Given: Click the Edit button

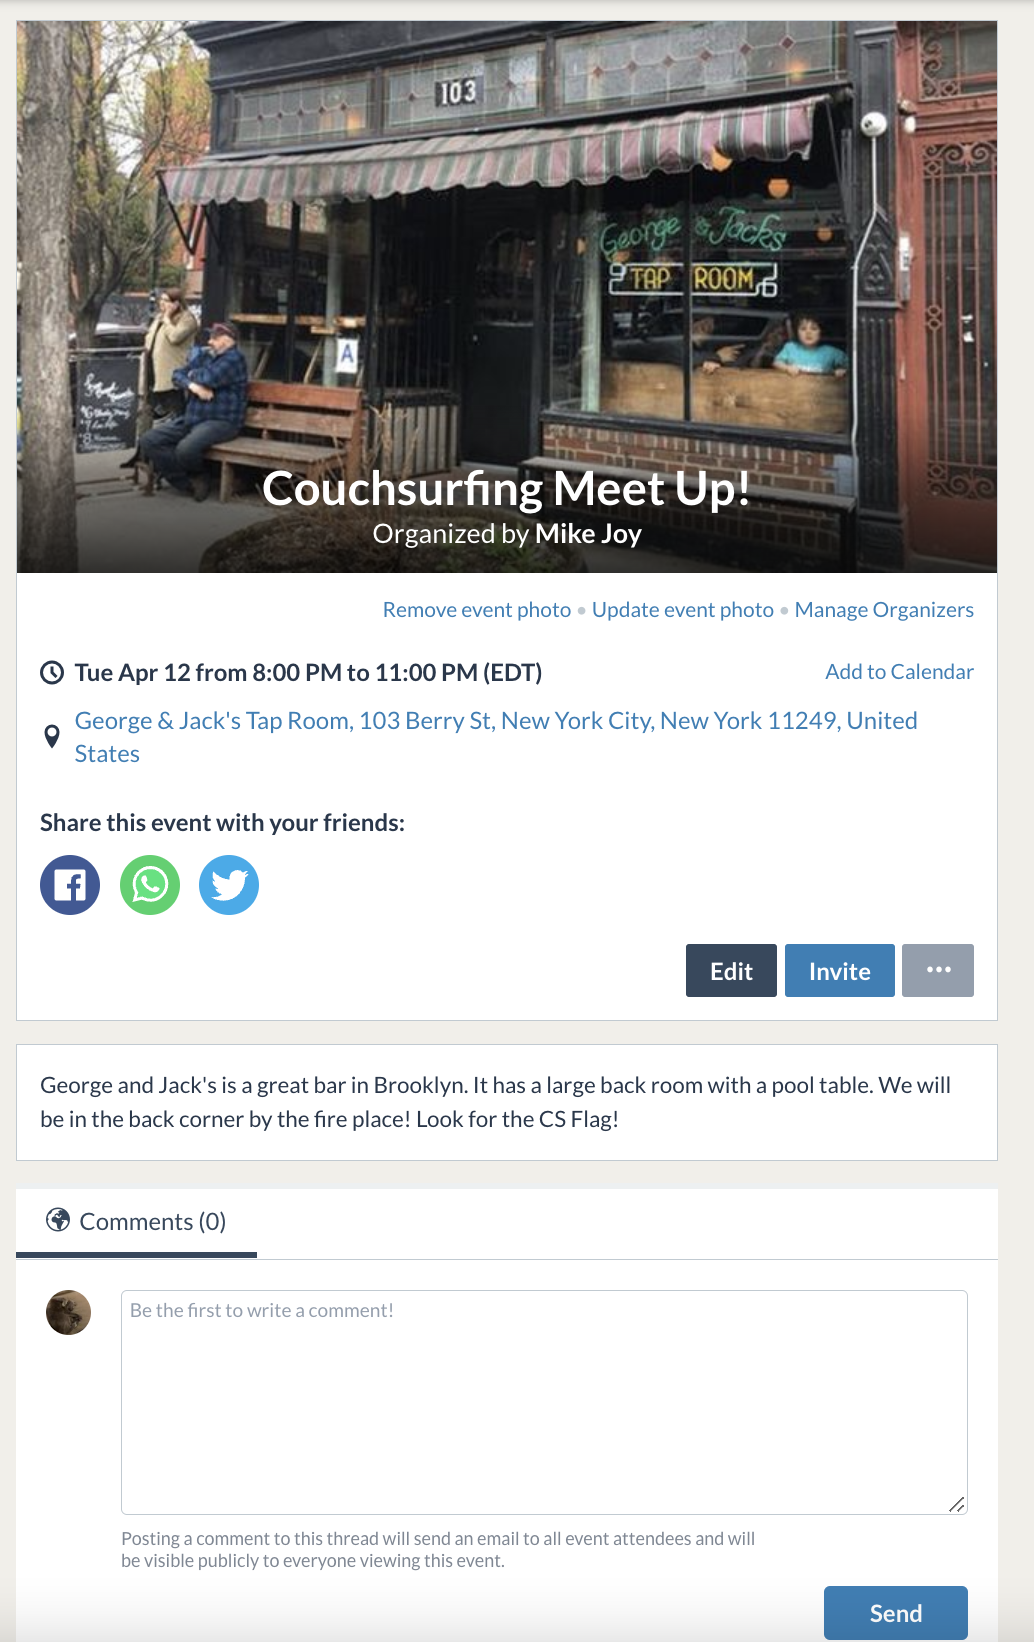Looking at the screenshot, I should [731, 970].
